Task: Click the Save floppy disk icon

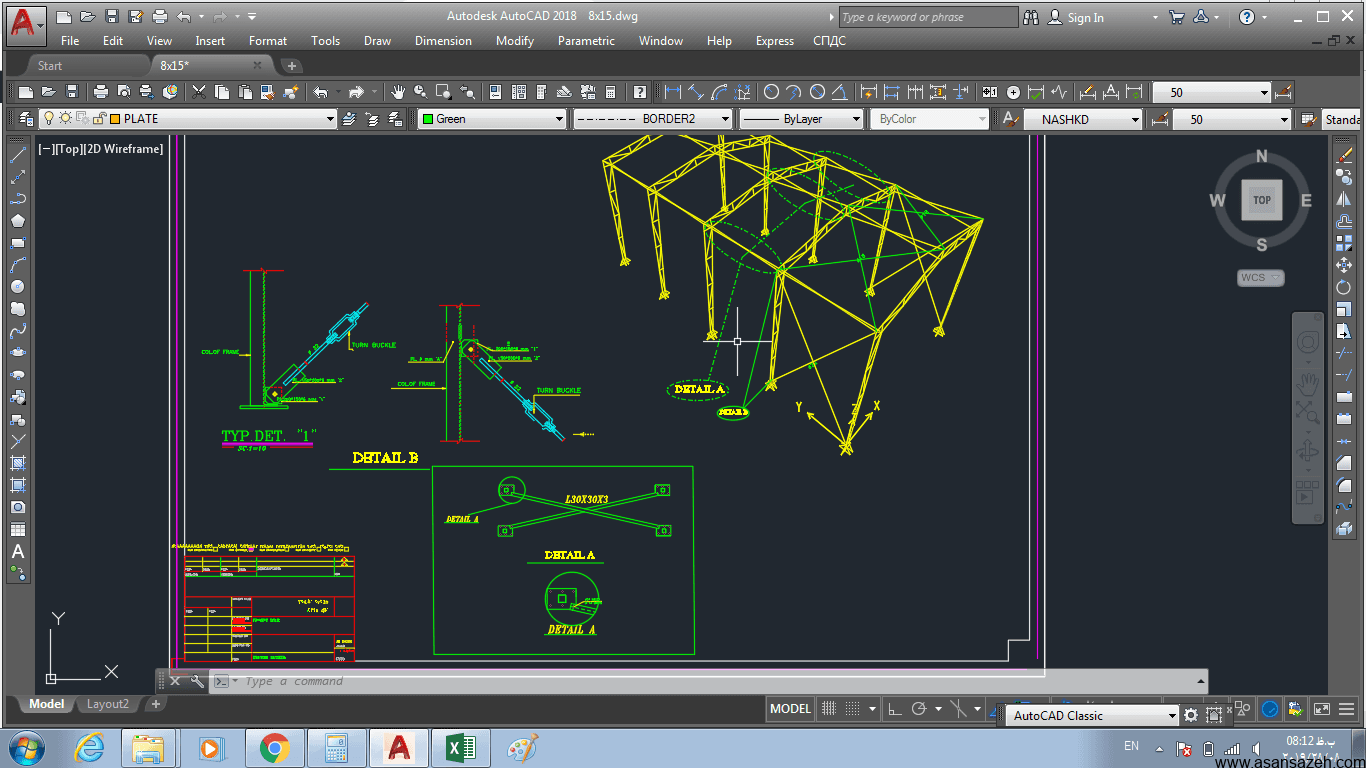Action: click(x=71, y=92)
